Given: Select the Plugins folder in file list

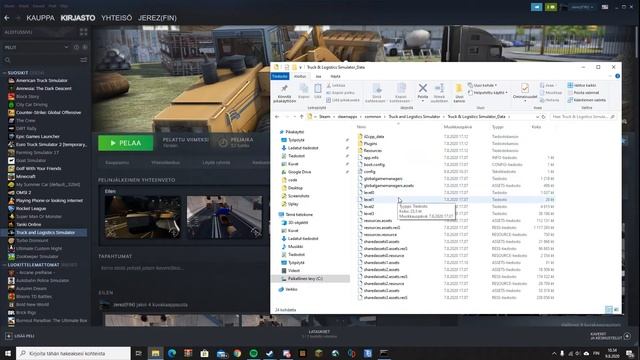Looking at the screenshot, I should coord(370,144).
